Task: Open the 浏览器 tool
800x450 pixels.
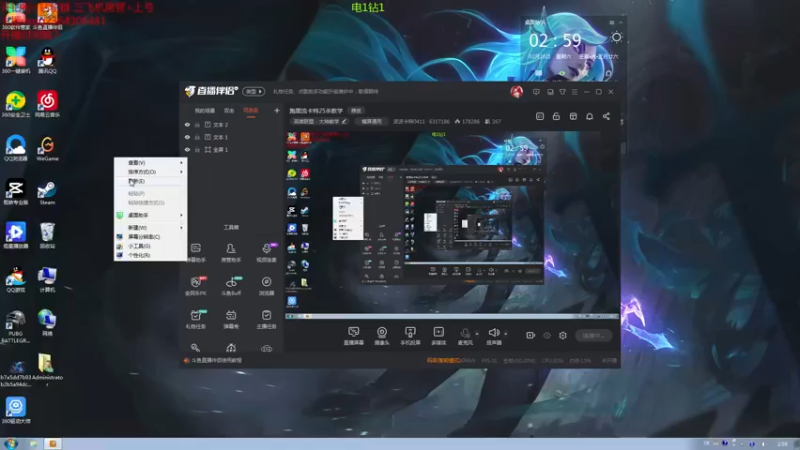Action: 266,286
